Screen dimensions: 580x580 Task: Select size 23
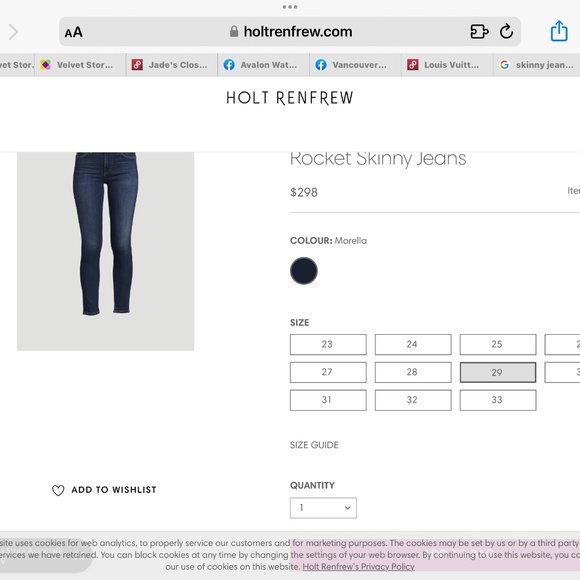[328, 344]
